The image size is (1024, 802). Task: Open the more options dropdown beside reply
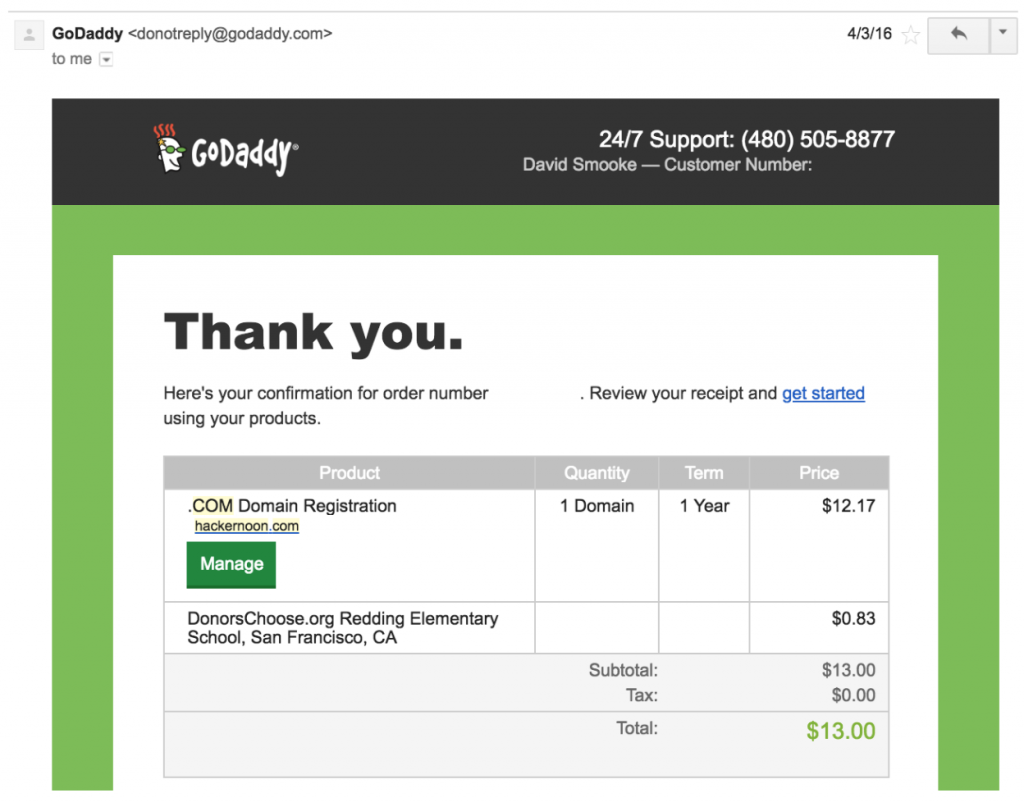[x=1003, y=34]
